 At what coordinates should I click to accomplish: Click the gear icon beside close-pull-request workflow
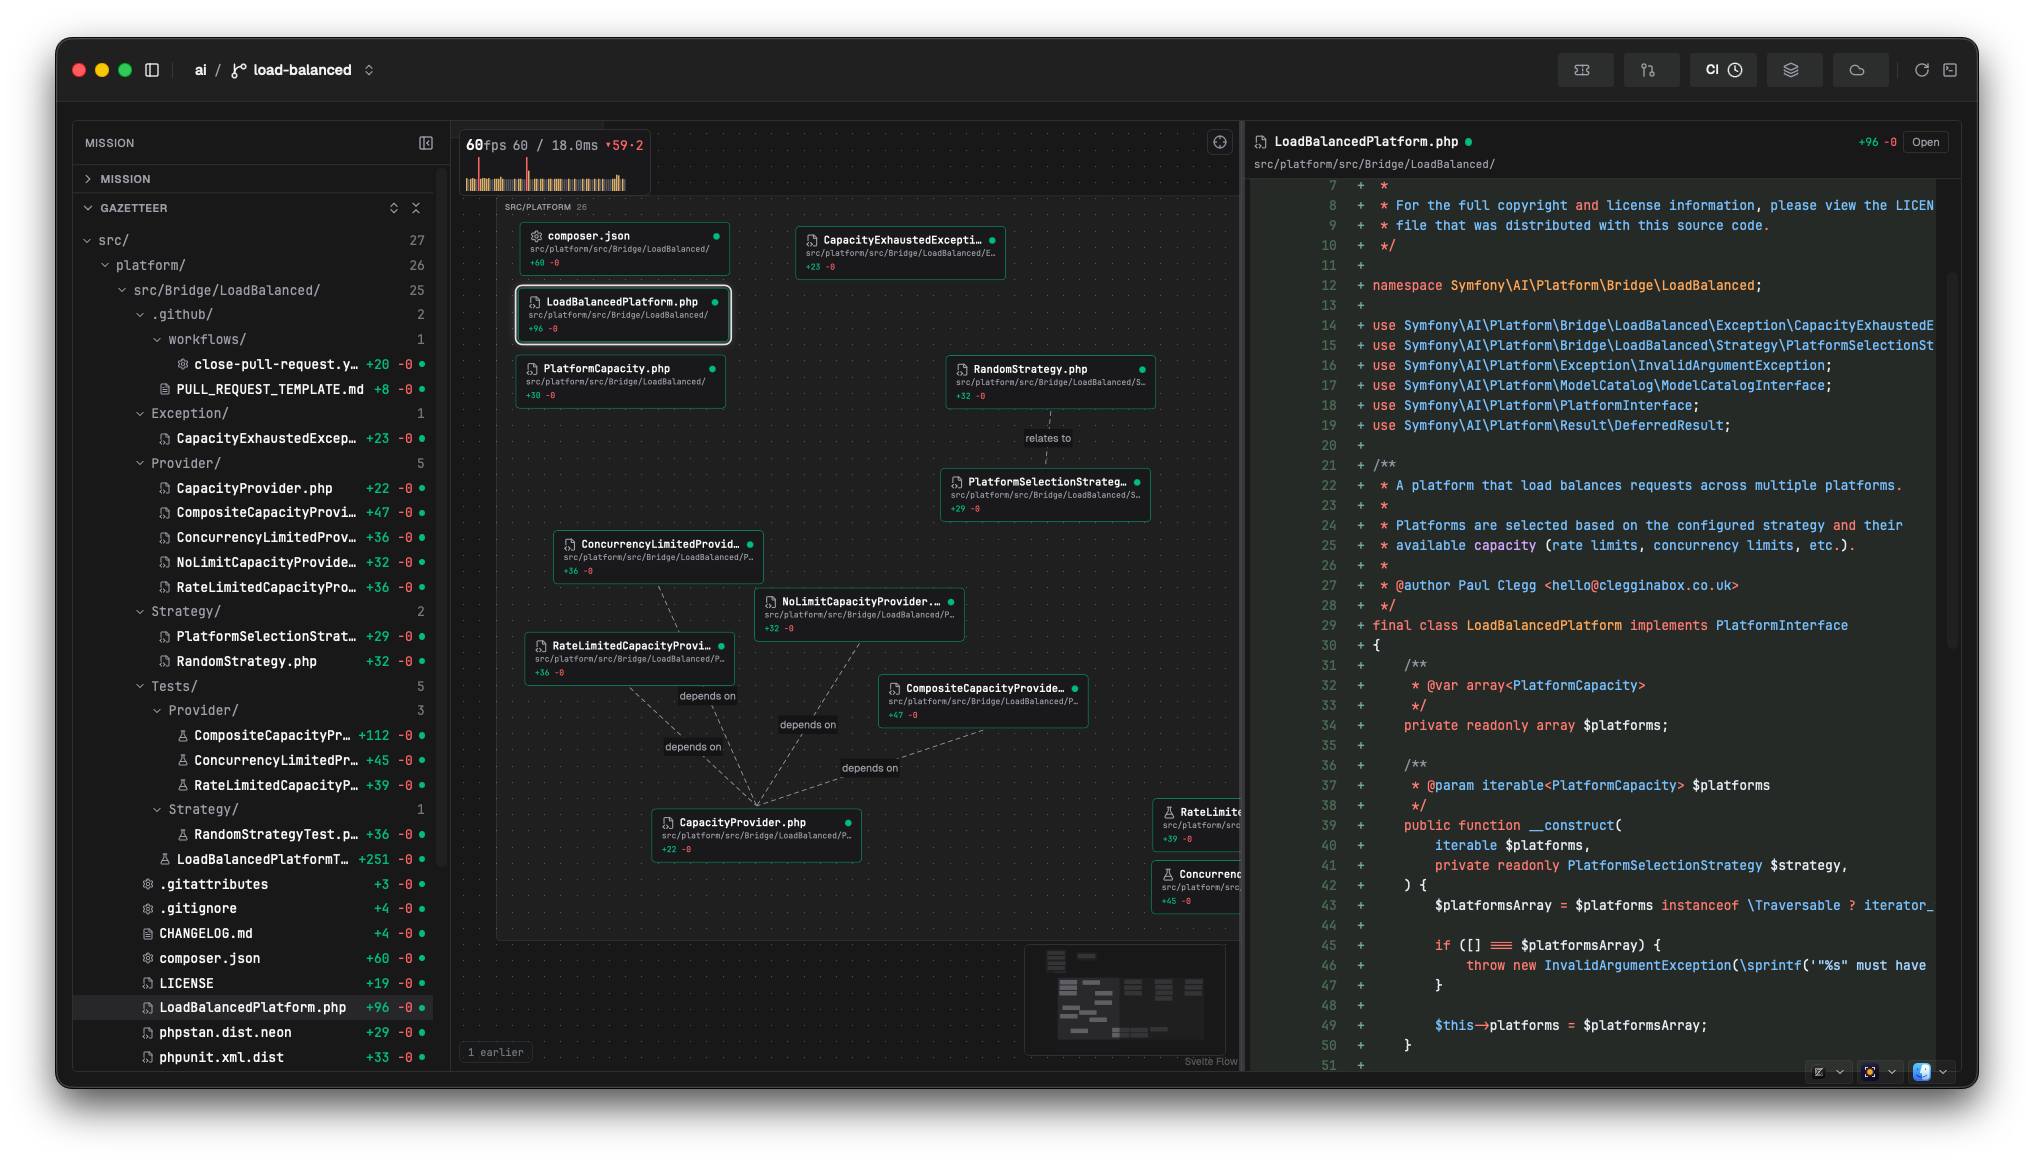tap(183, 365)
